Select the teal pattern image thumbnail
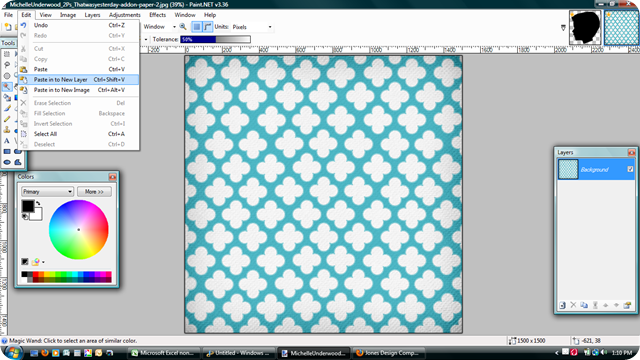Screen dimensions: 640x360 pyautogui.click(x=621, y=28)
